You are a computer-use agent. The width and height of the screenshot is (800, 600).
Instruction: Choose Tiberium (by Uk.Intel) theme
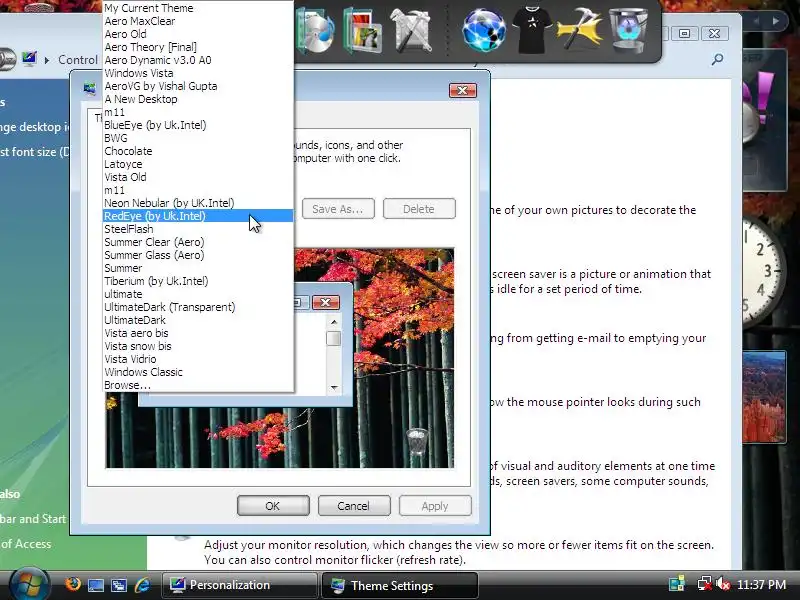click(x=198, y=281)
